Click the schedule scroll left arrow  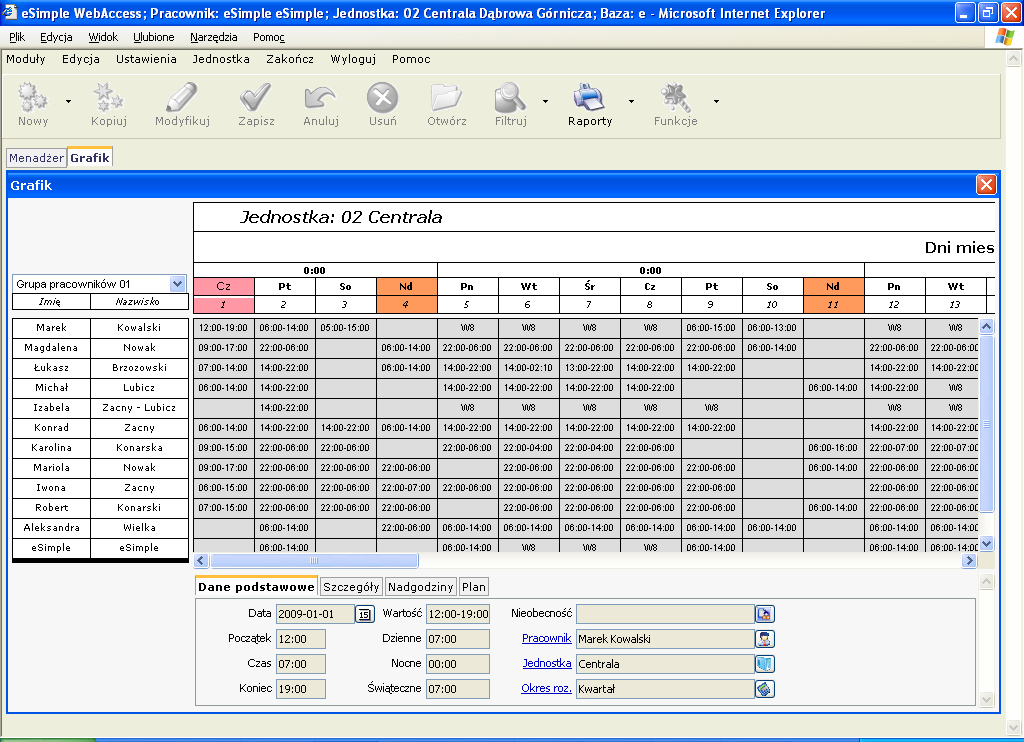(201, 560)
